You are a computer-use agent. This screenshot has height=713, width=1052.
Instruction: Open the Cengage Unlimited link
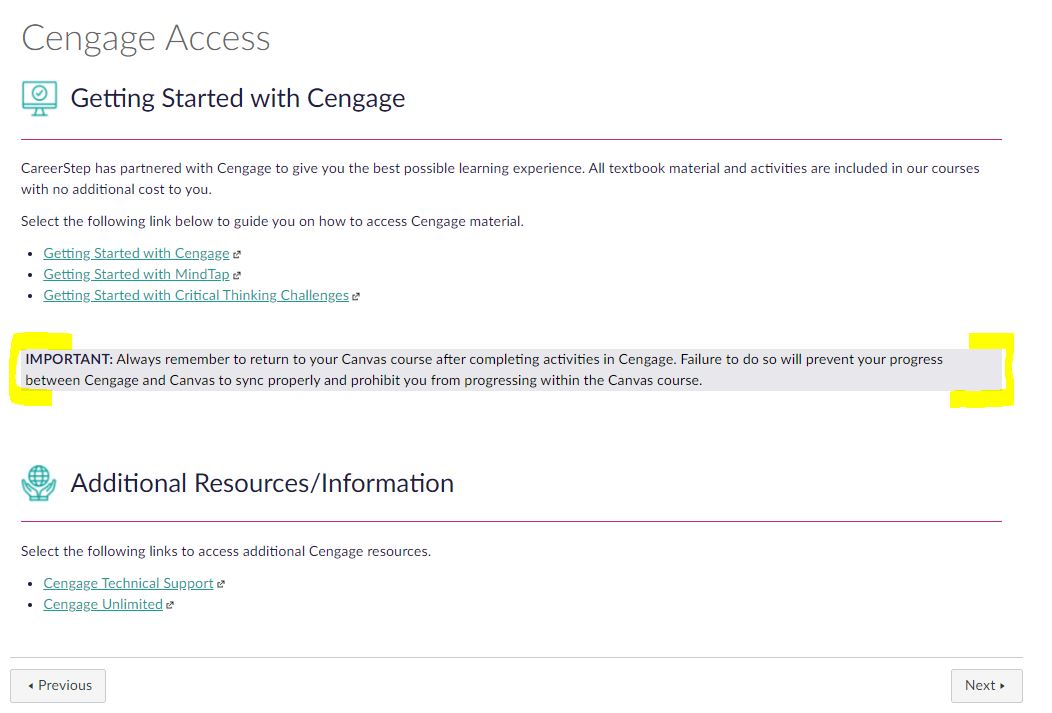103,605
